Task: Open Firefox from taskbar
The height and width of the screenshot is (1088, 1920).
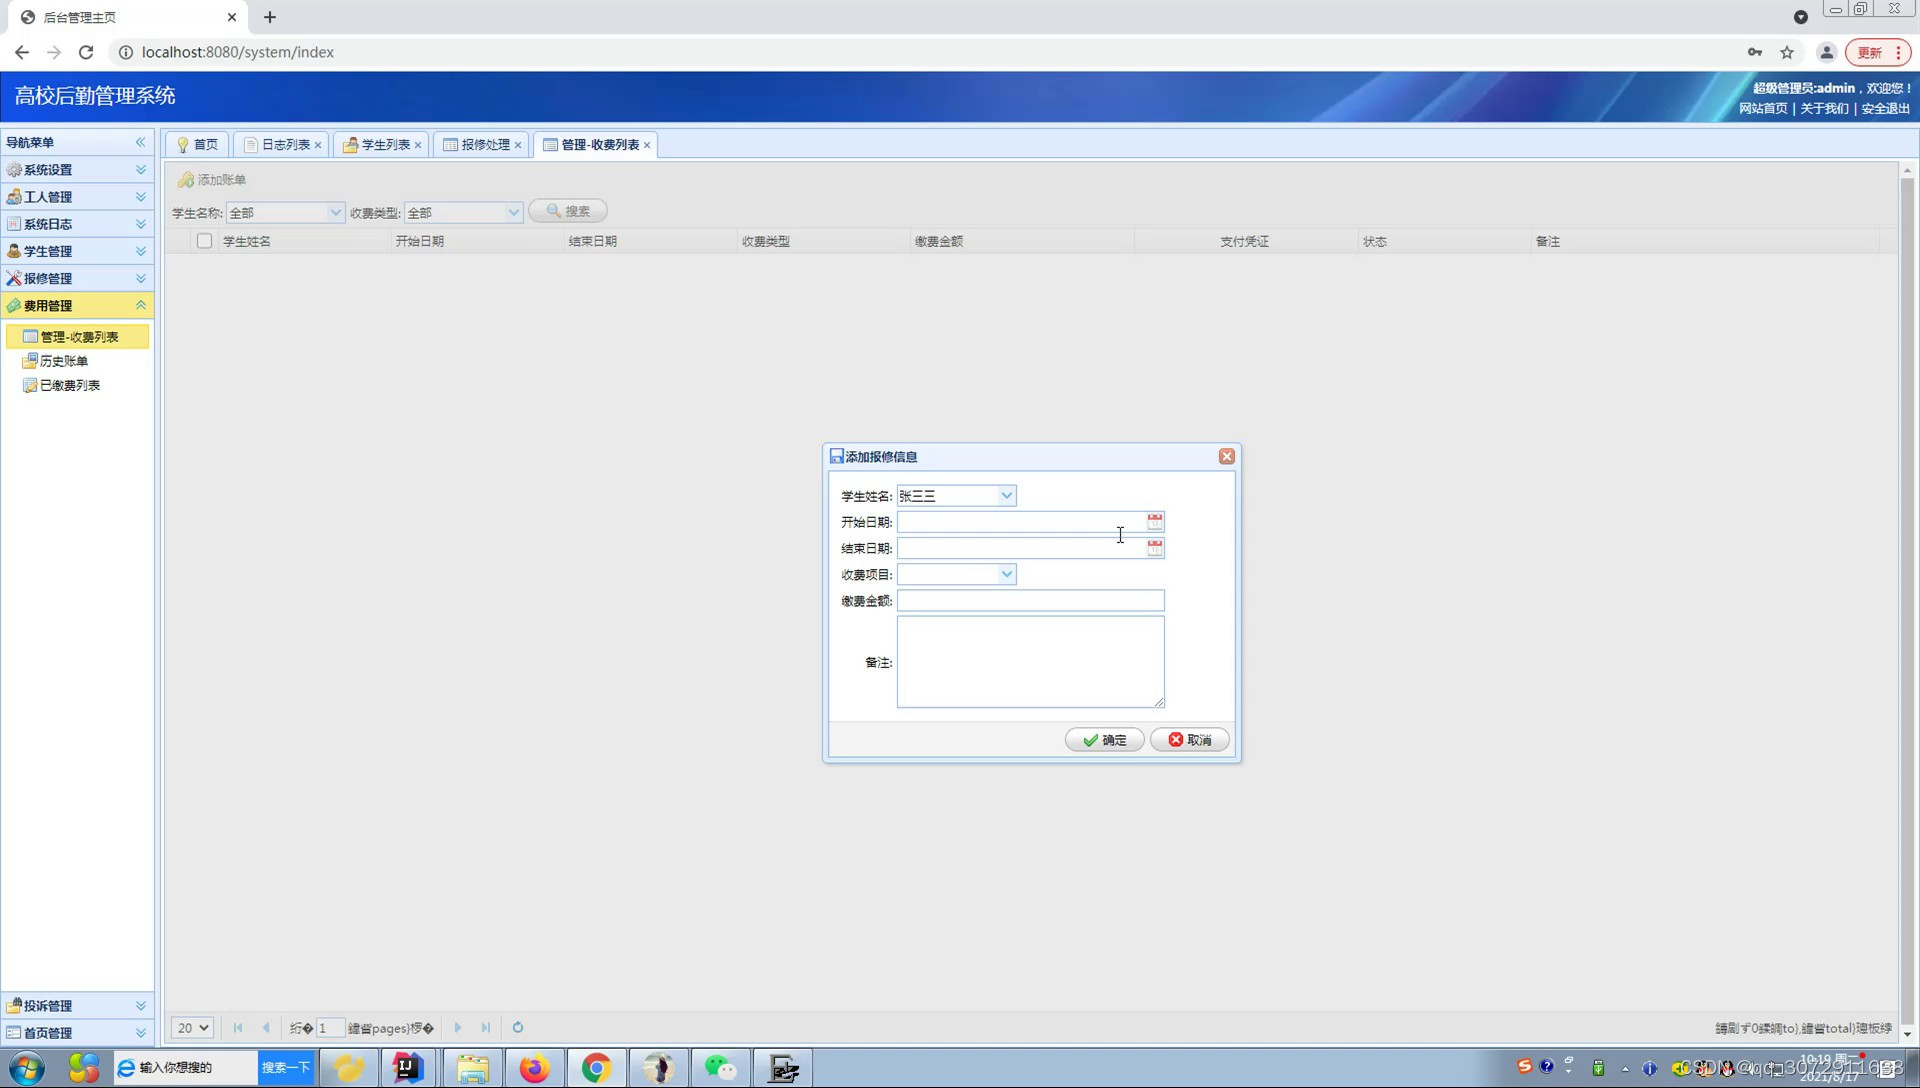Action: 535,1068
